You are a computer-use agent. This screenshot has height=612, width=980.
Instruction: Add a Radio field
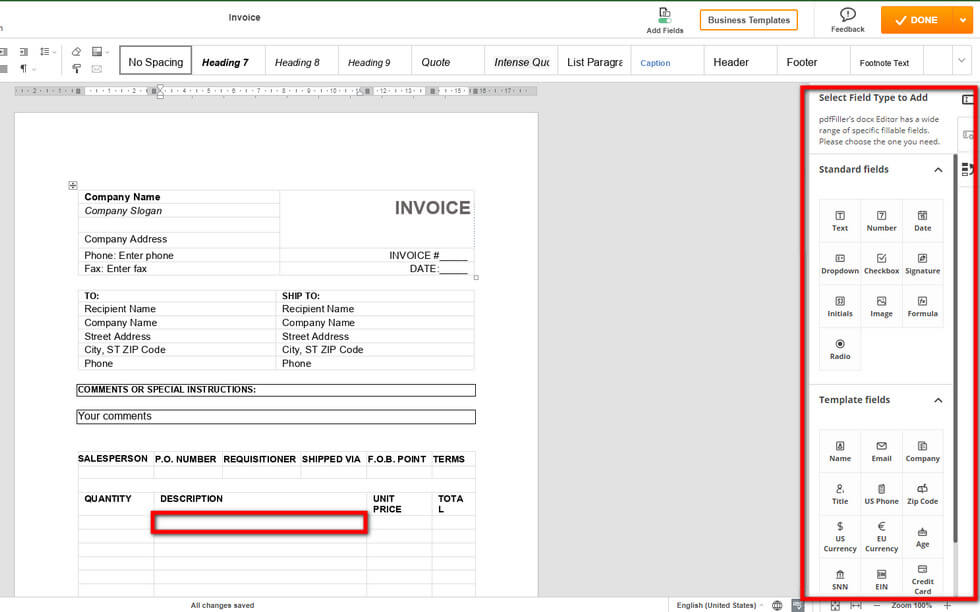840,348
